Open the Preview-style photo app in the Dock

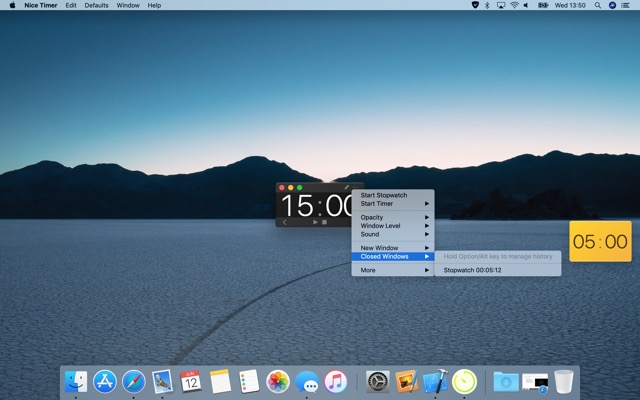pos(407,382)
